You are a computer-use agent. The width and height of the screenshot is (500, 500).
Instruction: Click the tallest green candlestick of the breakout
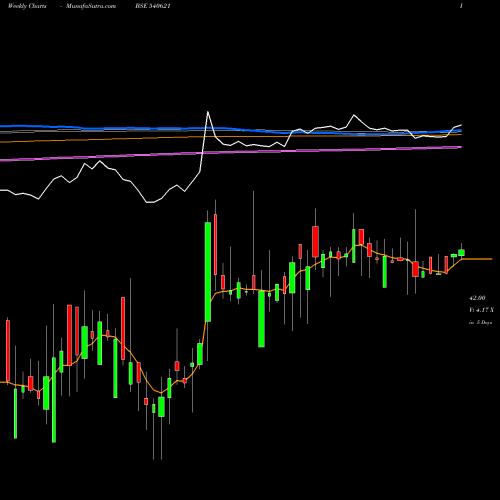click(x=208, y=272)
